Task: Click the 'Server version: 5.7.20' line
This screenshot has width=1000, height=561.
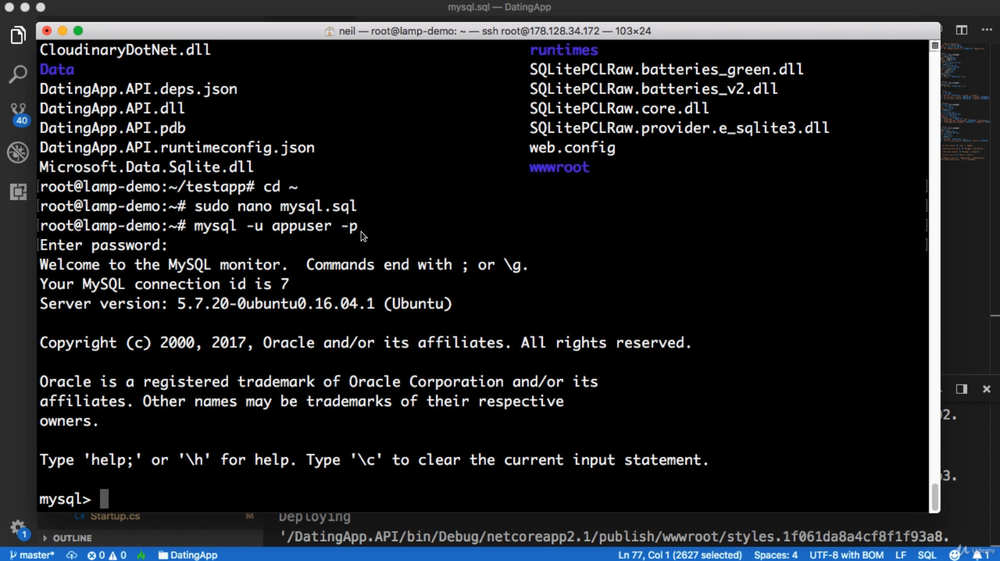Action: (246, 304)
